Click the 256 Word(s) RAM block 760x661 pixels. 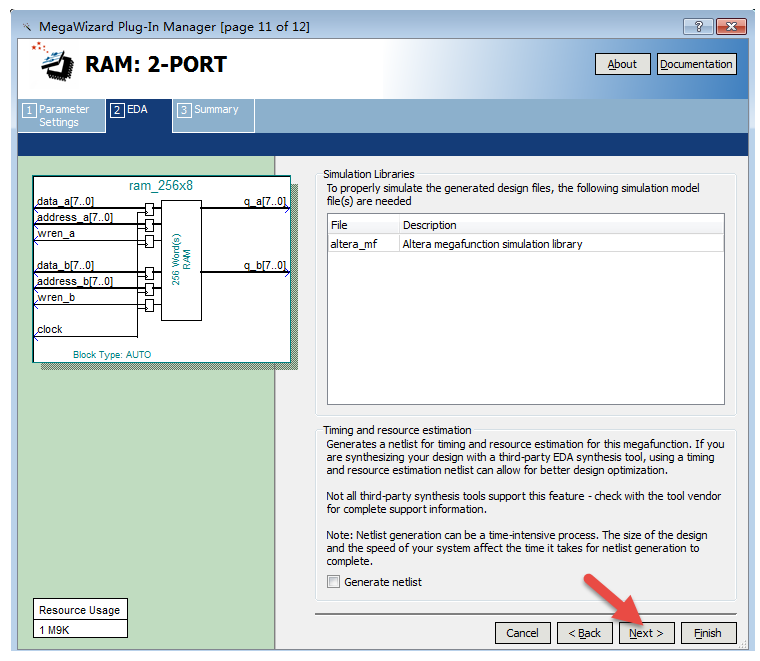pos(181,260)
